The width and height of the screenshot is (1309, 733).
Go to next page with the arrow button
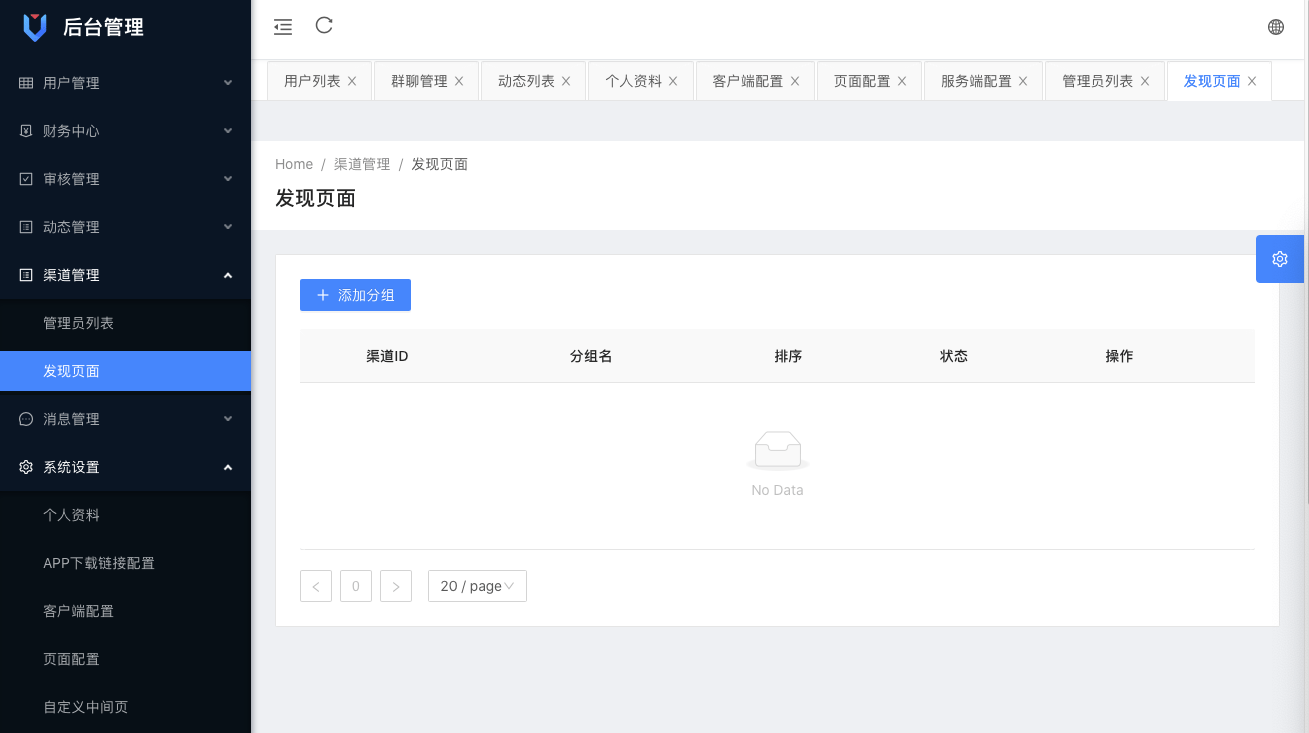coord(396,586)
